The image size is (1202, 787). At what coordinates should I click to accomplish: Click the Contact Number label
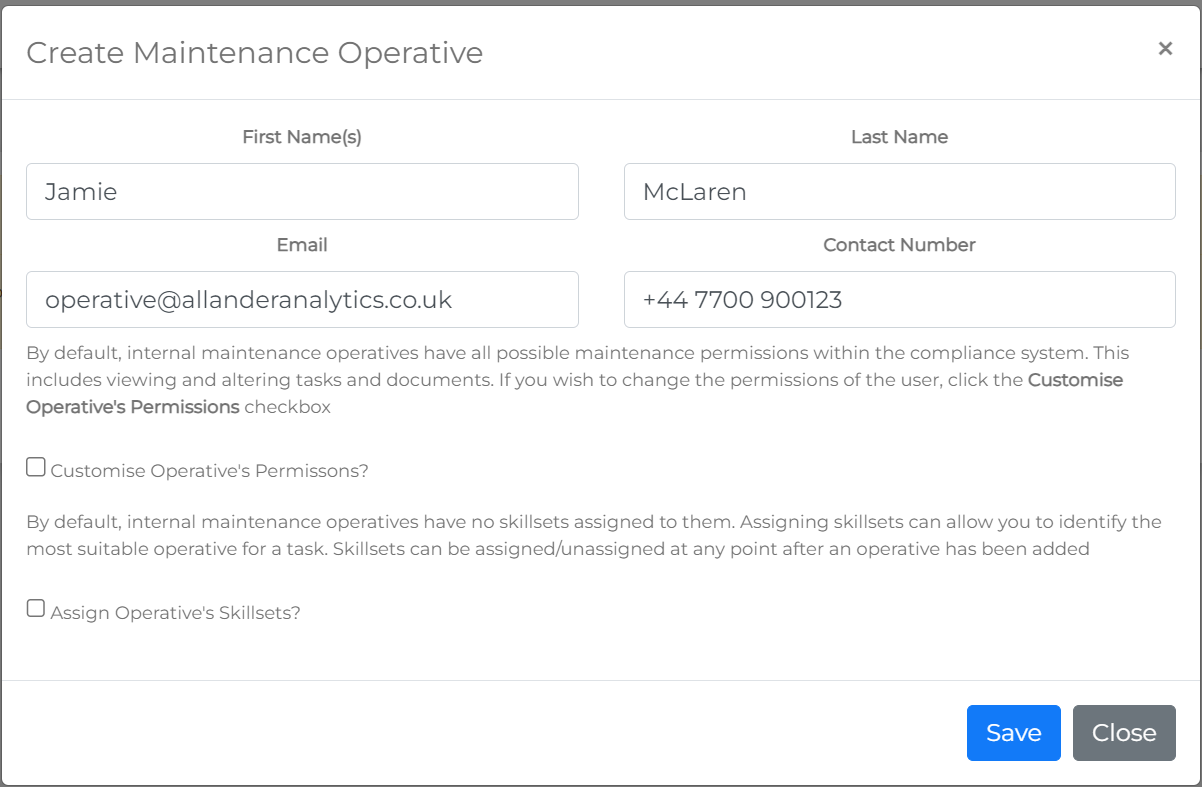coord(898,244)
